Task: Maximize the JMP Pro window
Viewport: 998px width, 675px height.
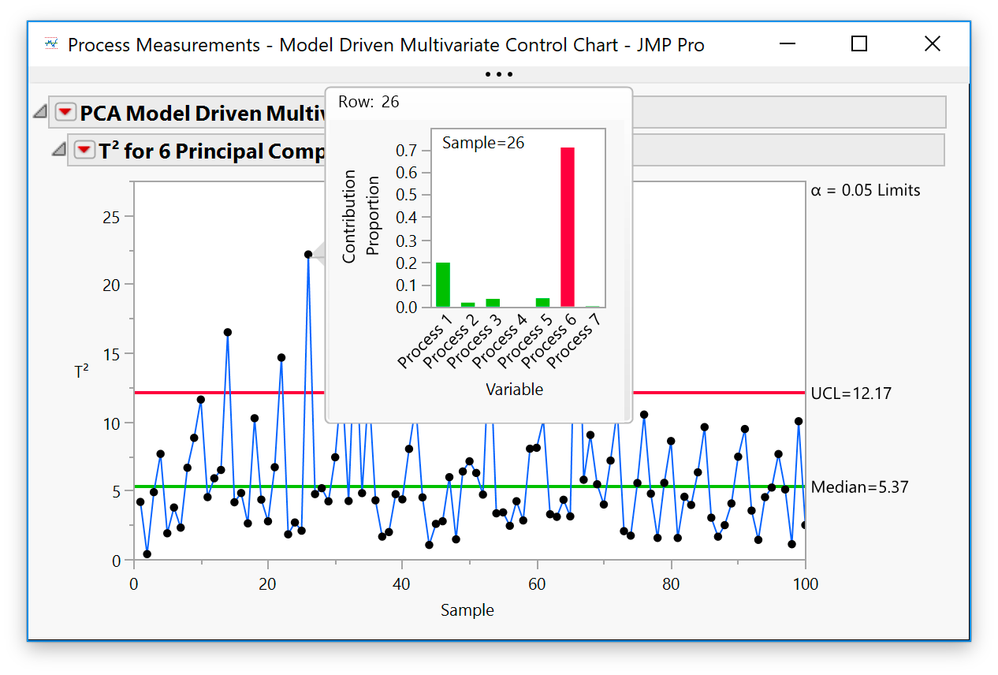Action: [x=859, y=44]
